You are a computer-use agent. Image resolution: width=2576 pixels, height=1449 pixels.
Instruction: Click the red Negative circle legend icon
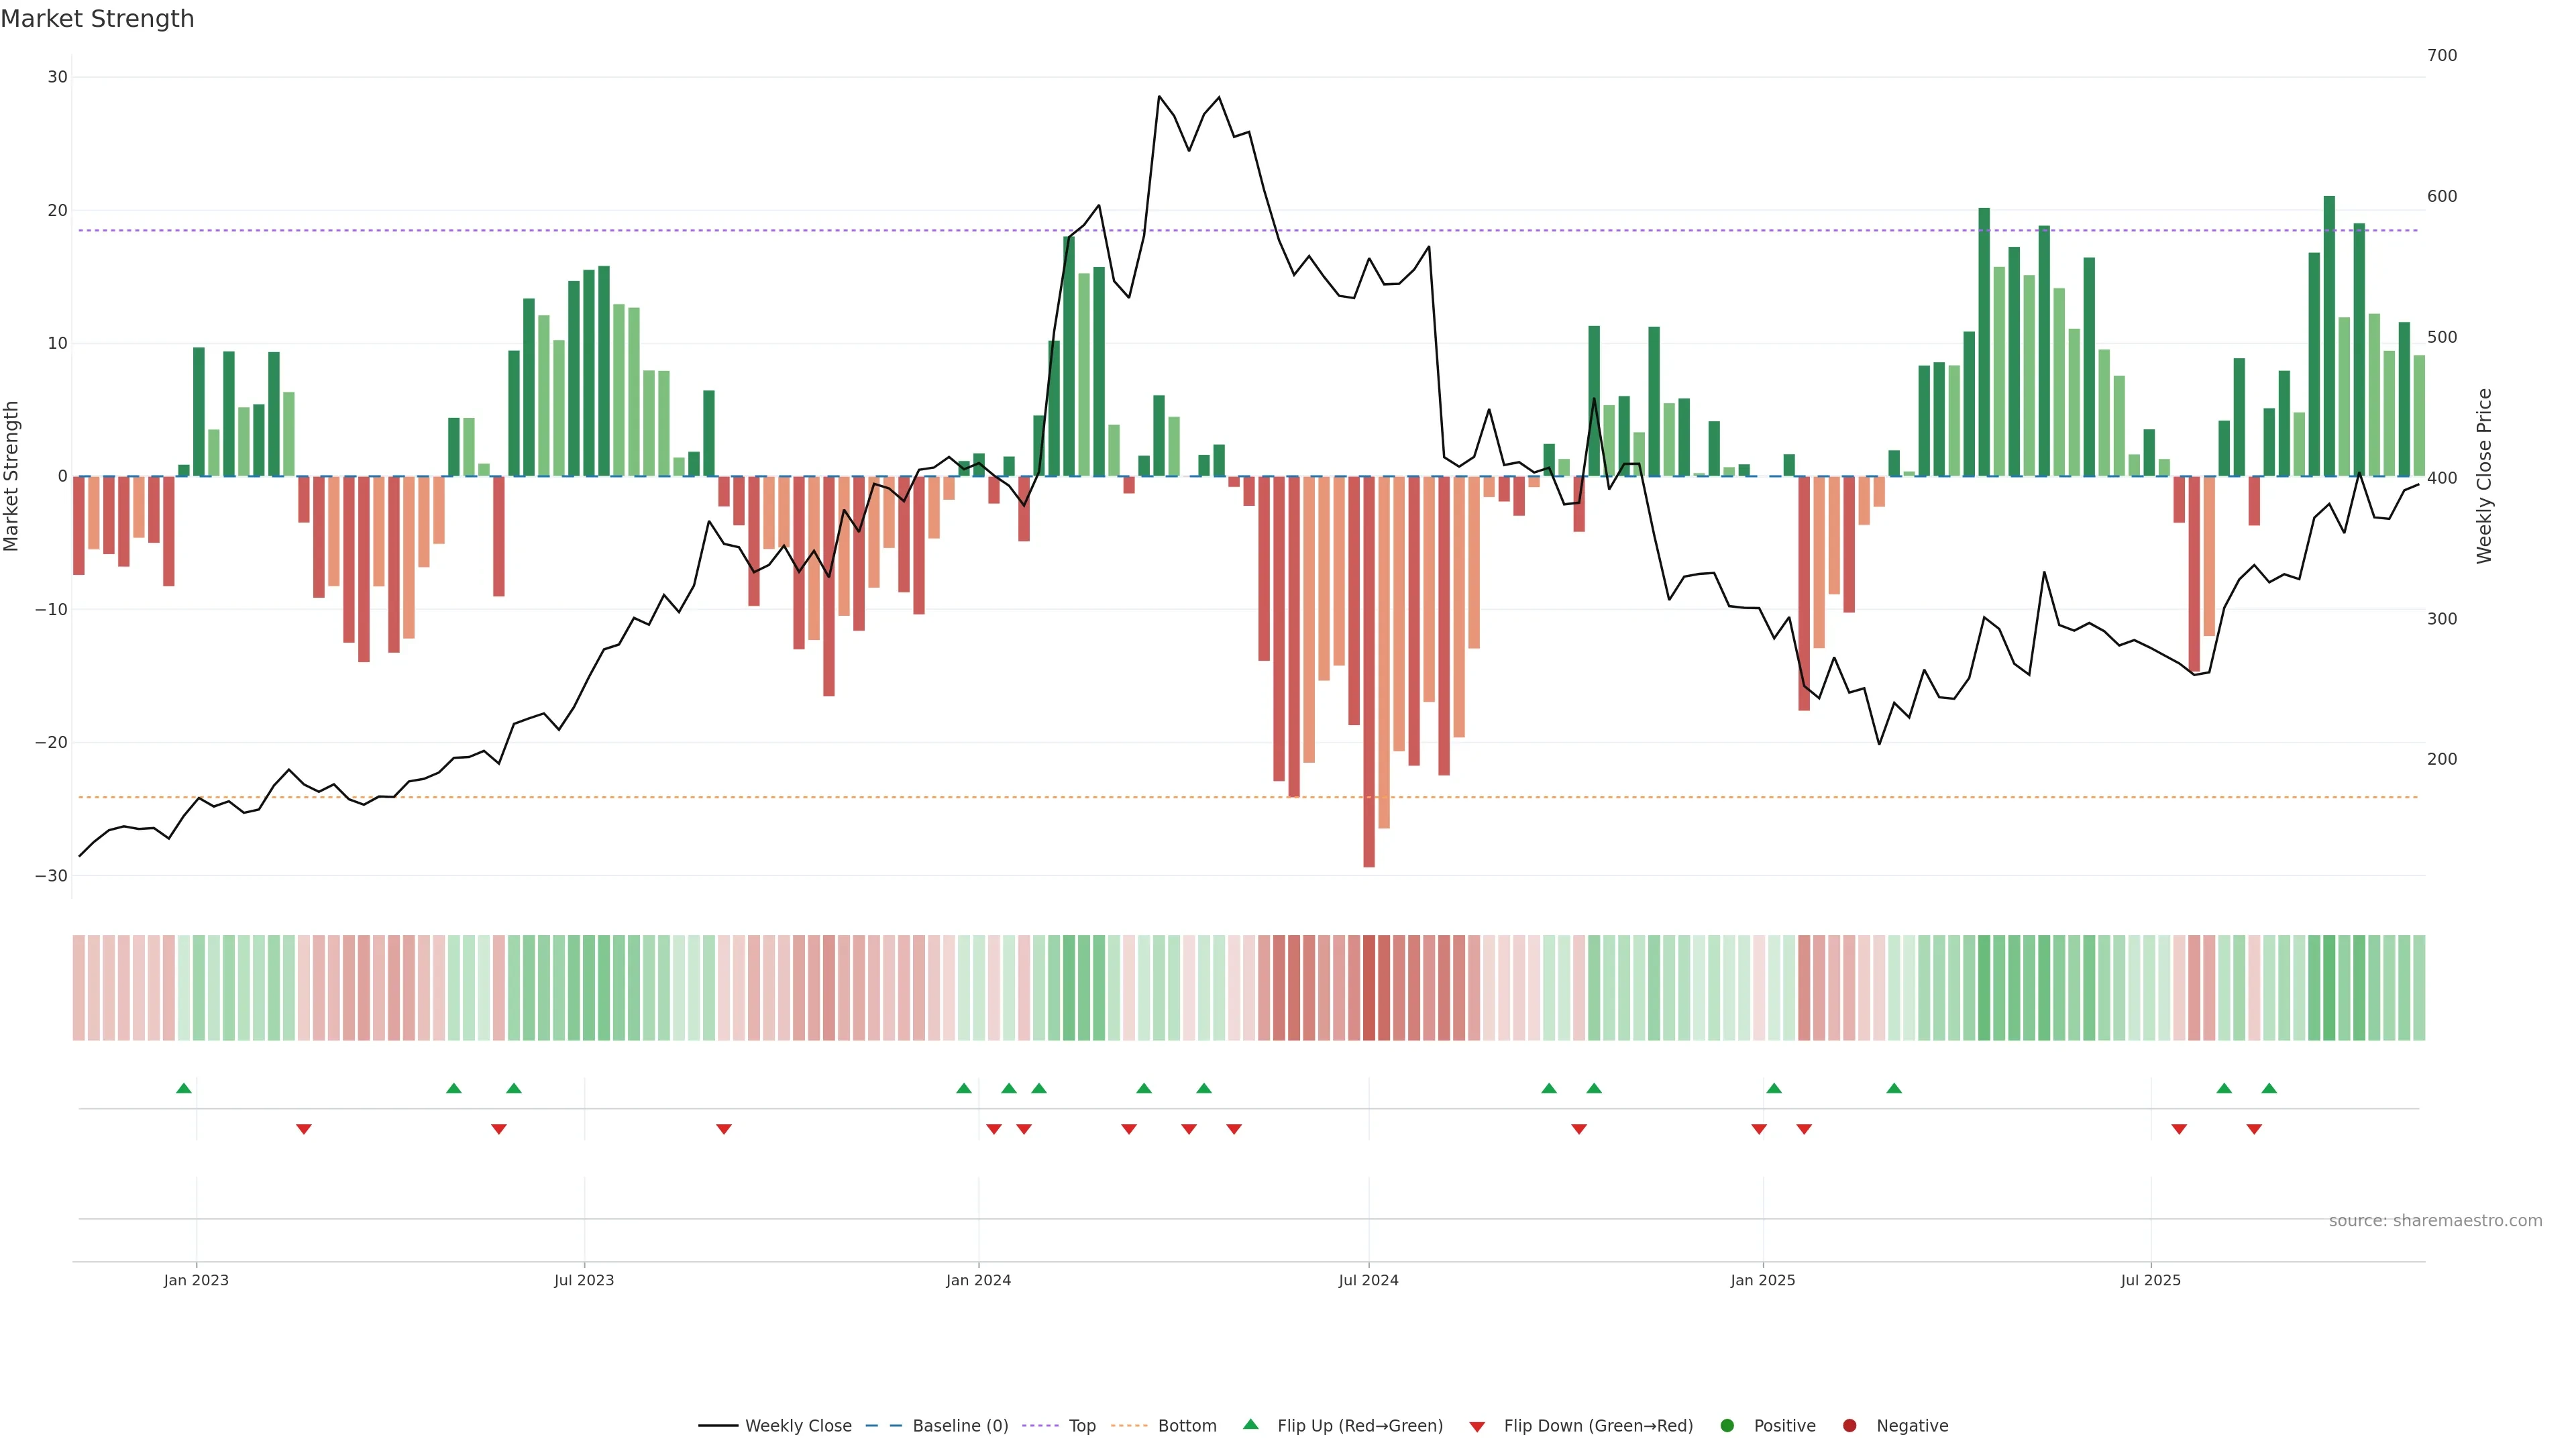[1849, 1426]
